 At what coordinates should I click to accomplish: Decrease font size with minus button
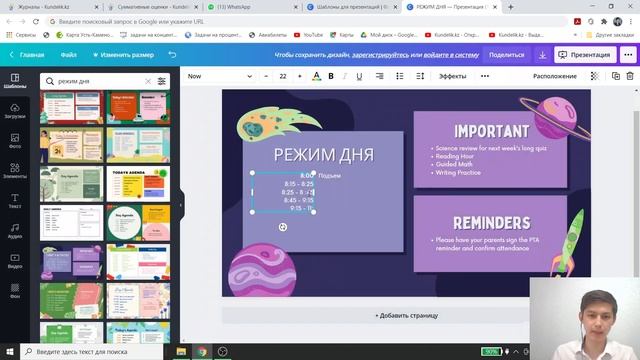coord(266,76)
